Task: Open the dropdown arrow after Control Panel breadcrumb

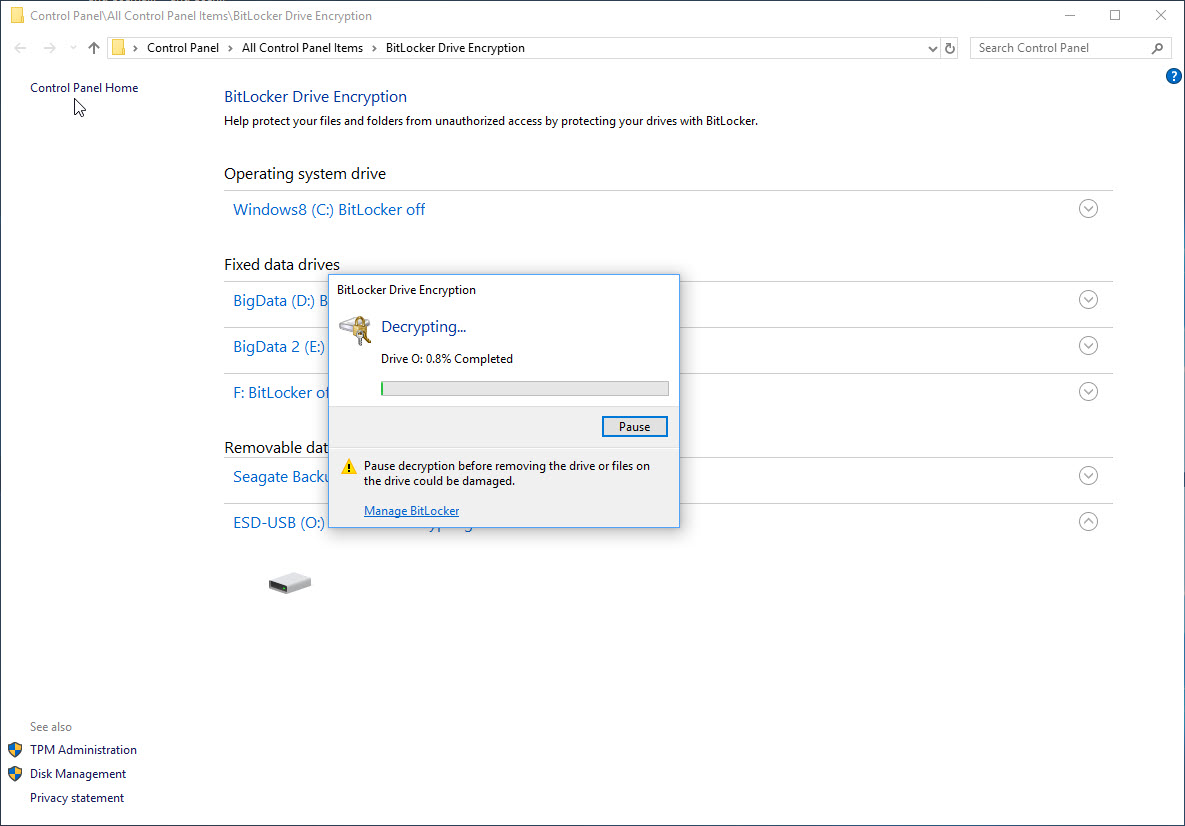Action: [x=231, y=48]
